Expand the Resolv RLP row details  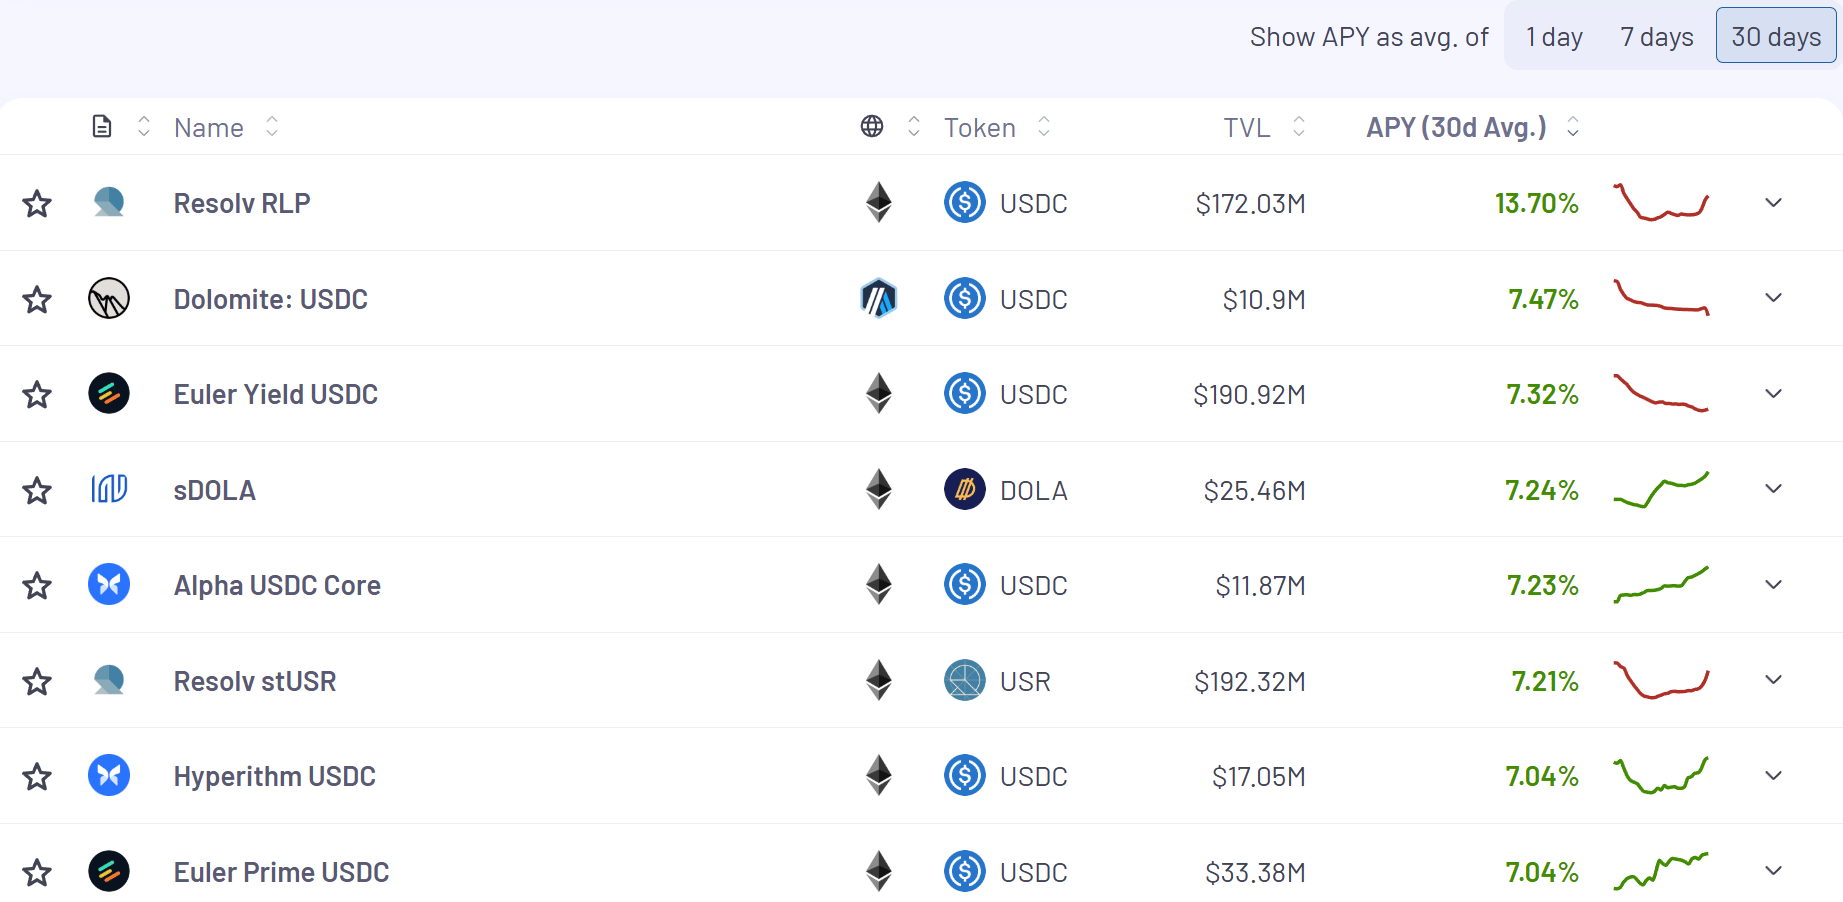(1773, 203)
